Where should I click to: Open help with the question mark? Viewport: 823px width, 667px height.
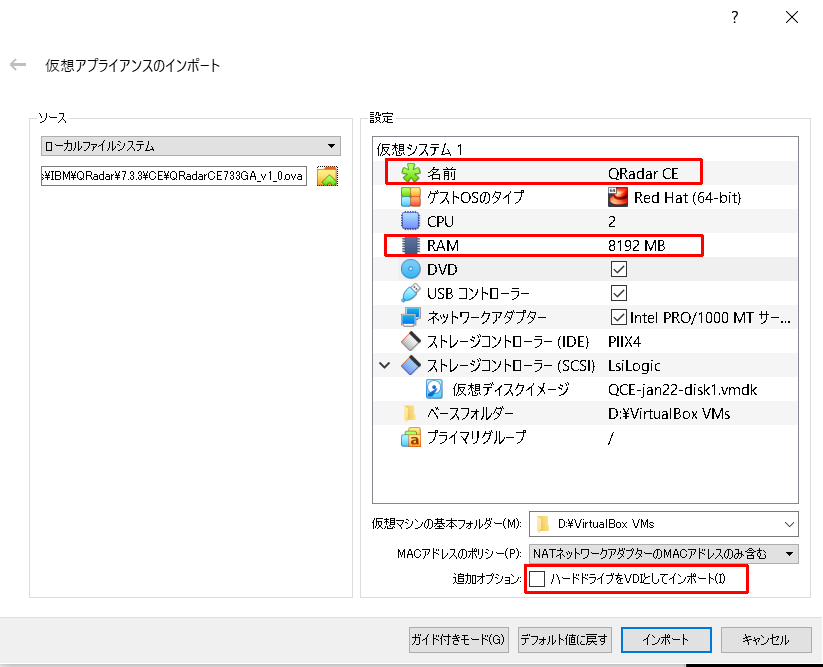point(735,17)
